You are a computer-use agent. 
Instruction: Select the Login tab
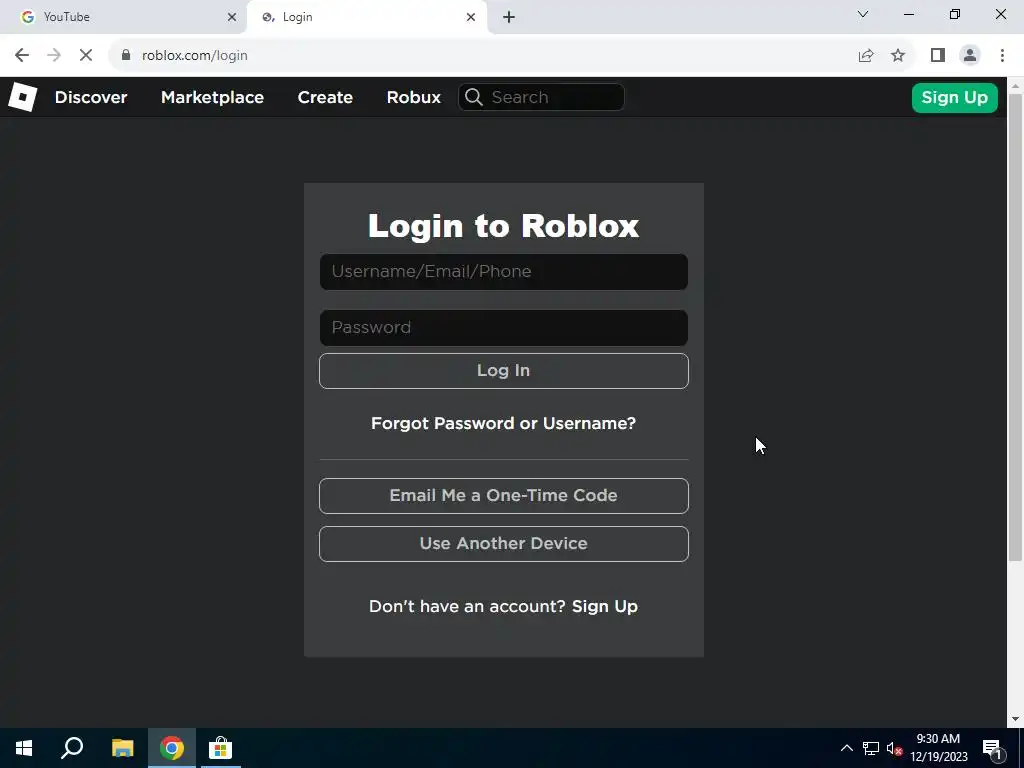(x=366, y=17)
